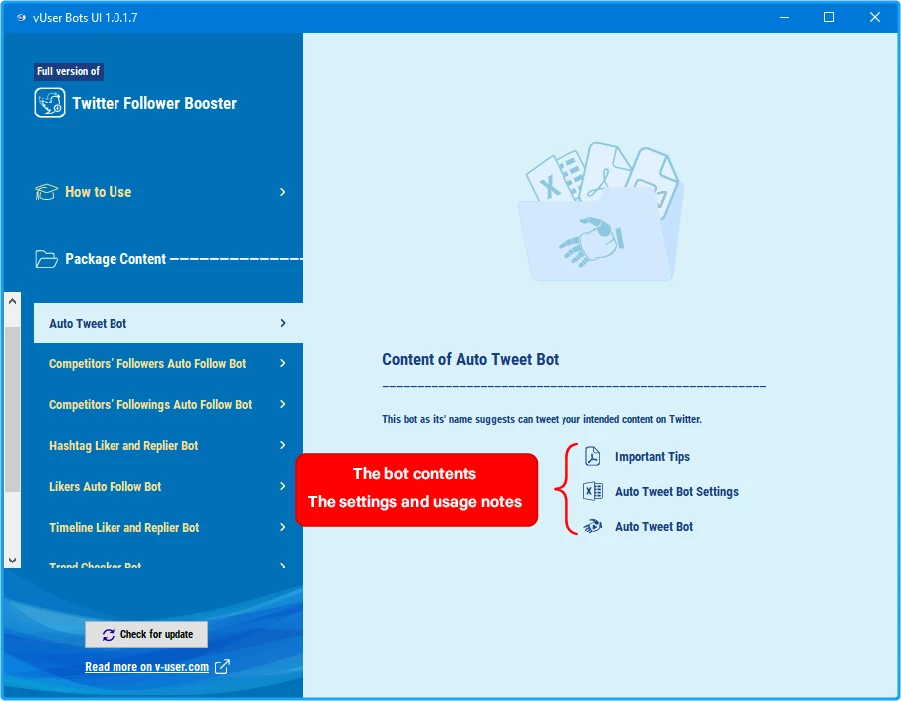The width and height of the screenshot is (901, 701).
Task: Minimize the vUser Bots UI window
Action: 784,17
